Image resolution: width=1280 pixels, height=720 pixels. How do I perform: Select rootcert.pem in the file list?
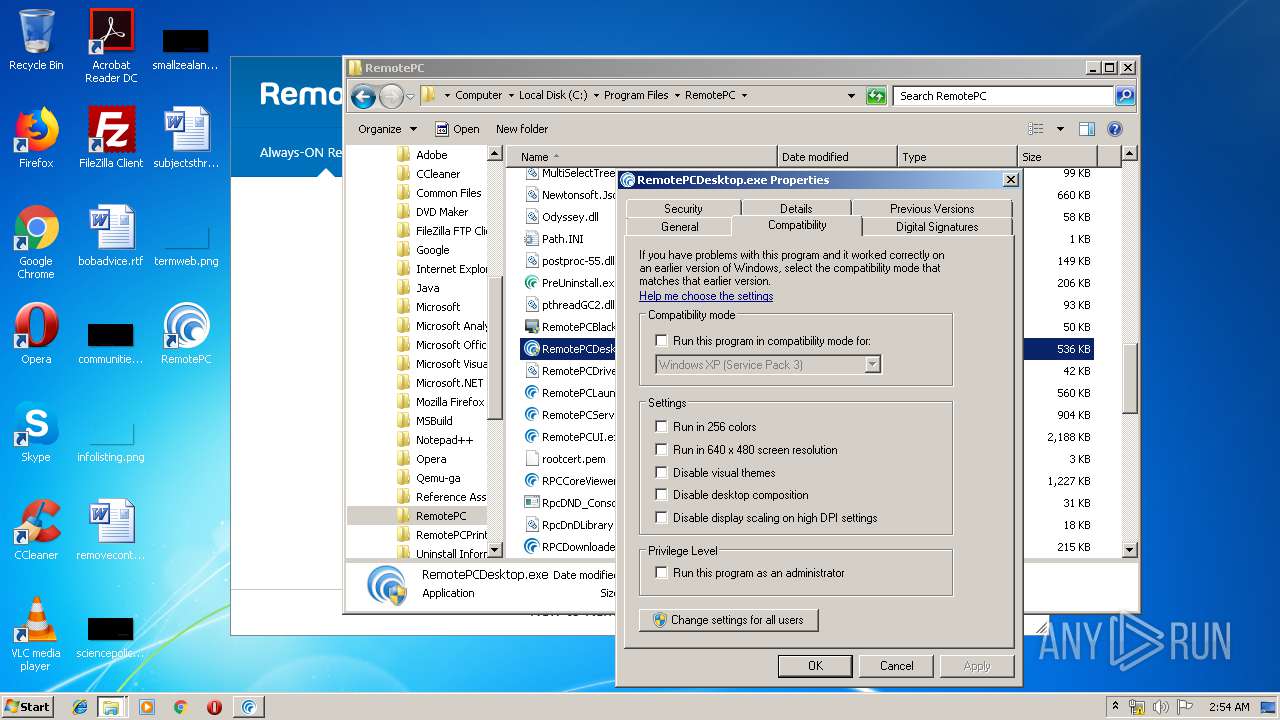click(573, 459)
